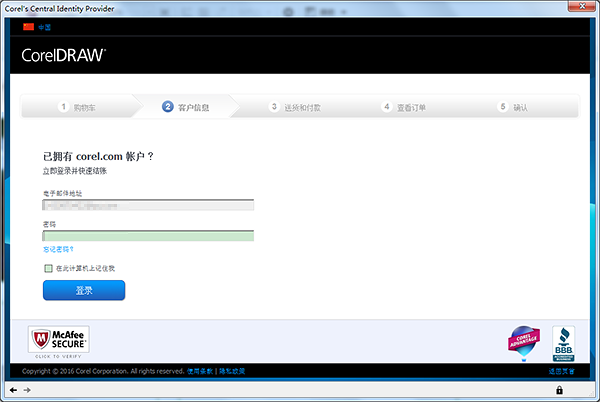This screenshot has height=402, width=600.
Task: Open the 使用条款 footer link
Action: pos(200,371)
